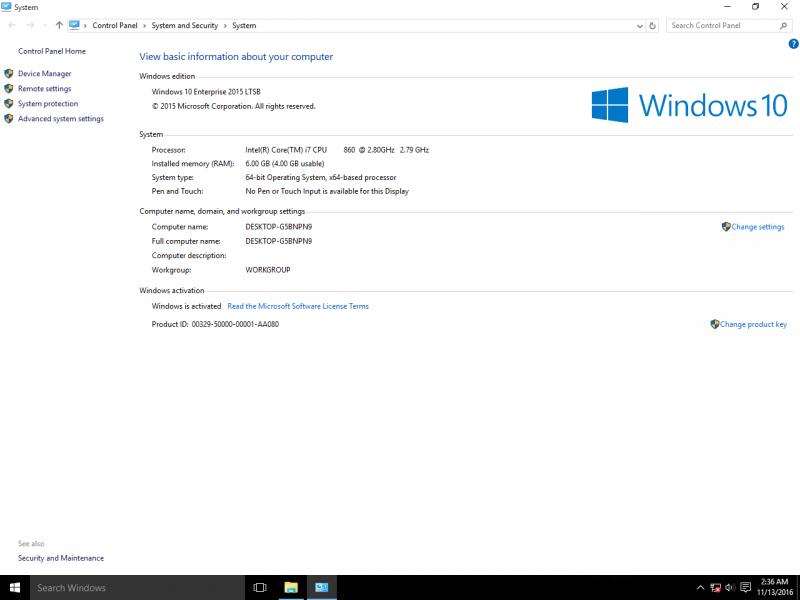The height and width of the screenshot is (600, 800).
Task: Open Advanced system settings link
Action: 61,119
